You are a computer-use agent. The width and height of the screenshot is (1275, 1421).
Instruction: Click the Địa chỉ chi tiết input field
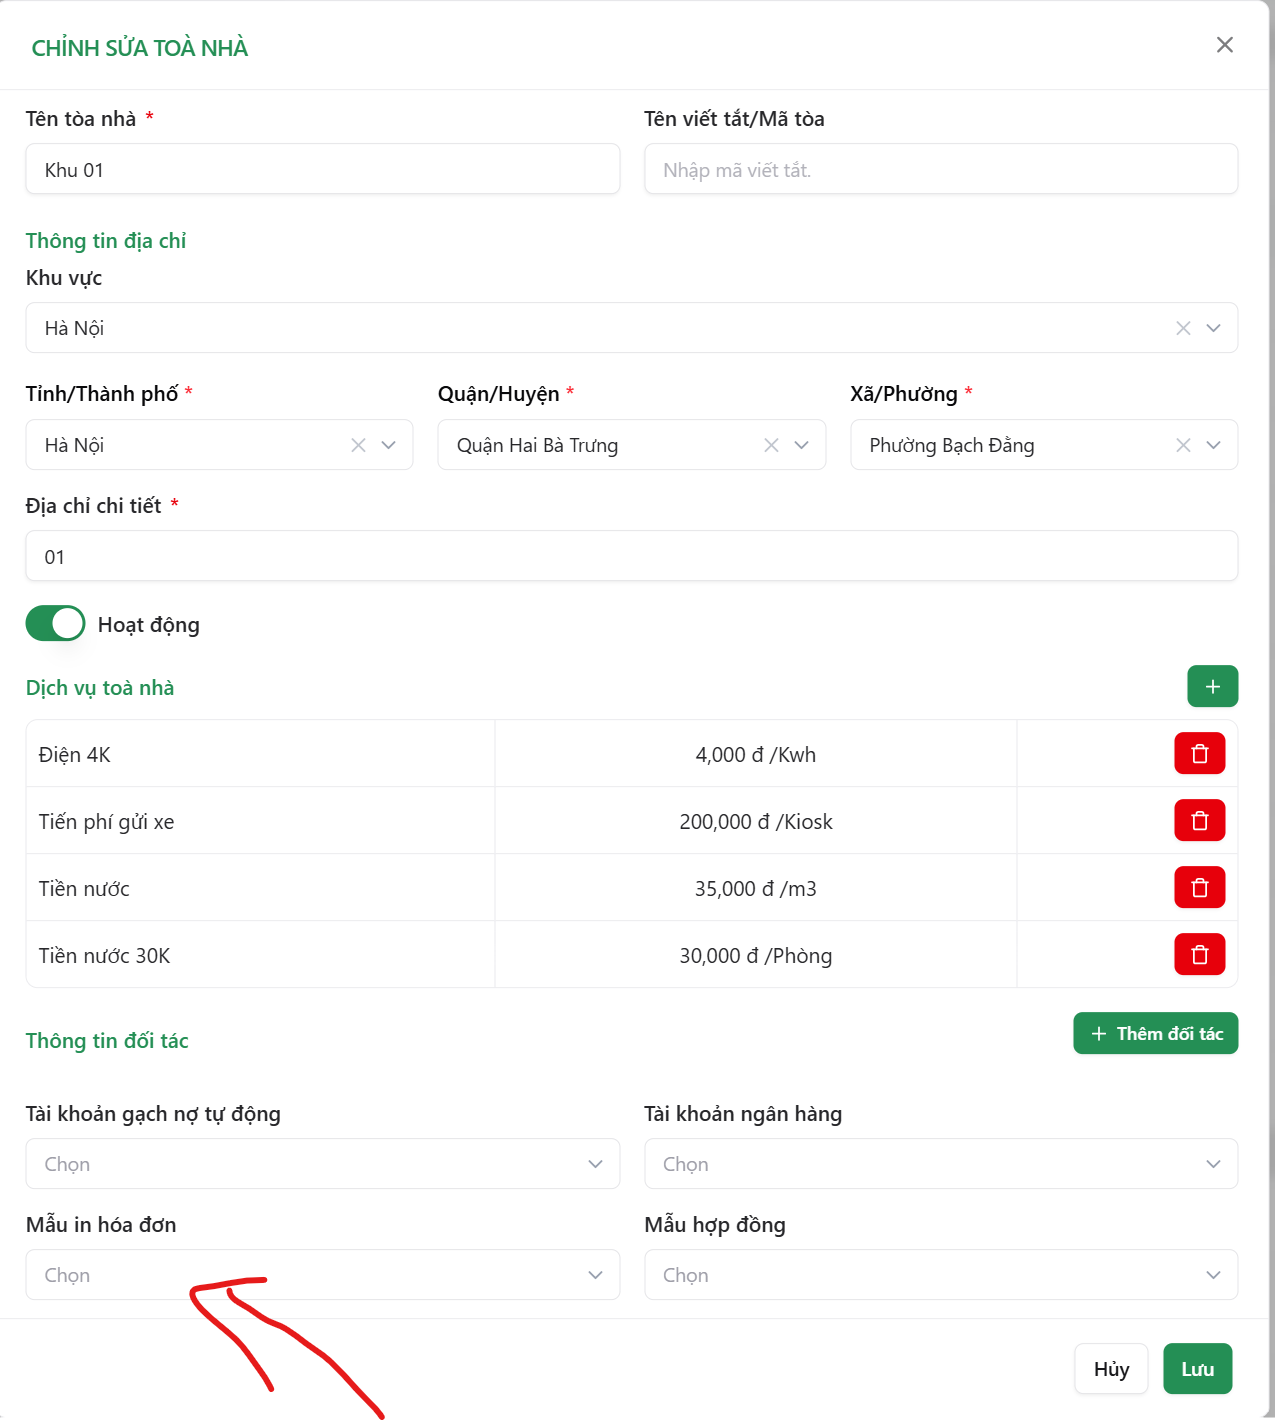click(x=631, y=557)
